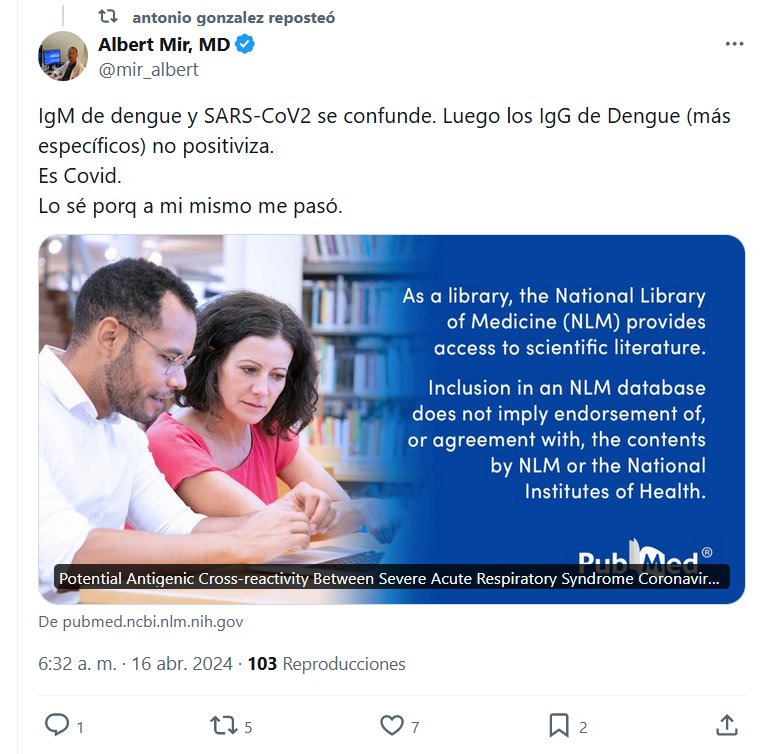Click the antonio gonzalez reposteó label
The height and width of the screenshot is (754, 762).
click(x=234, y=17)
